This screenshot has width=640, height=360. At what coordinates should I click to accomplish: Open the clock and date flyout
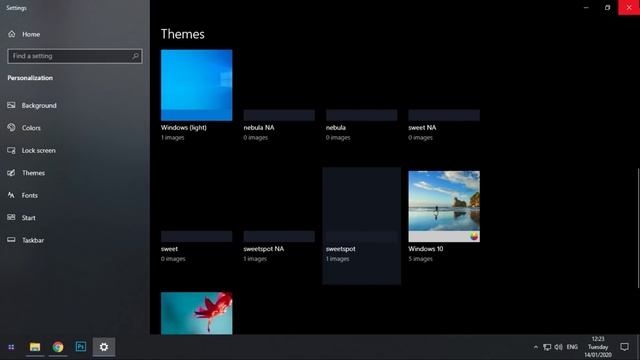click(x=598, y=347)
